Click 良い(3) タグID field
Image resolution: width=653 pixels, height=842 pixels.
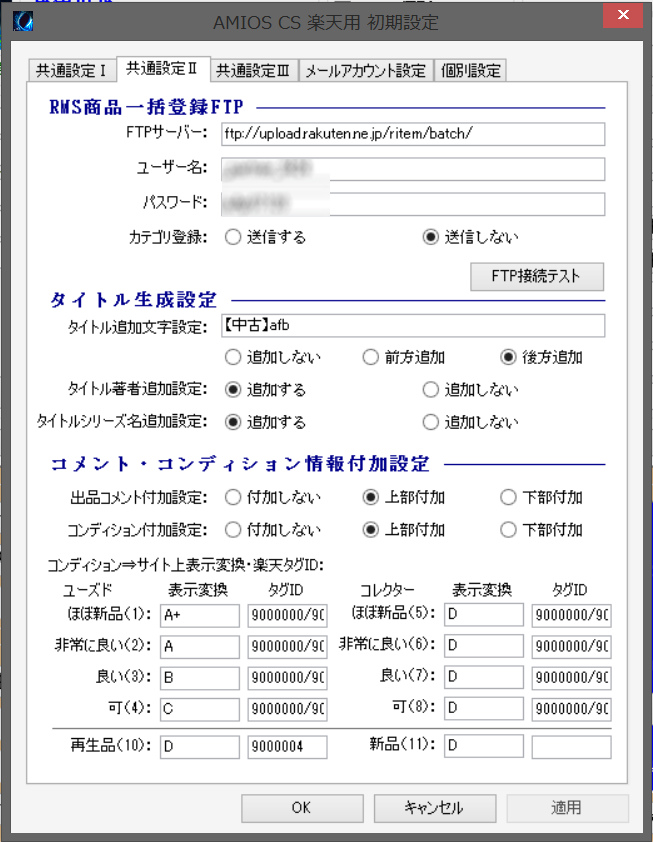[287, 678]
